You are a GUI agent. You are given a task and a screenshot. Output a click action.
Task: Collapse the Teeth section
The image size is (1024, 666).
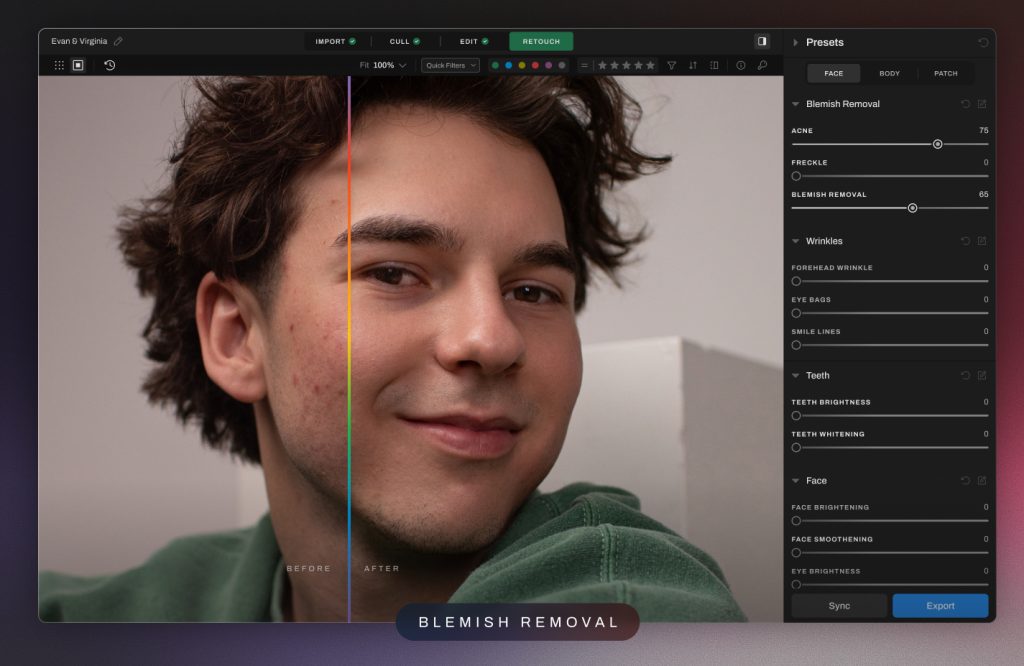tap(795, 375)
